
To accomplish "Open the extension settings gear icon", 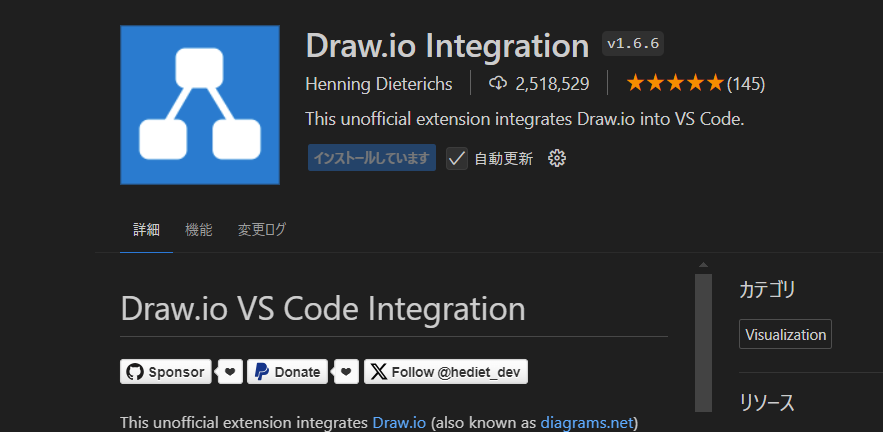I will (x=557, y=159).
